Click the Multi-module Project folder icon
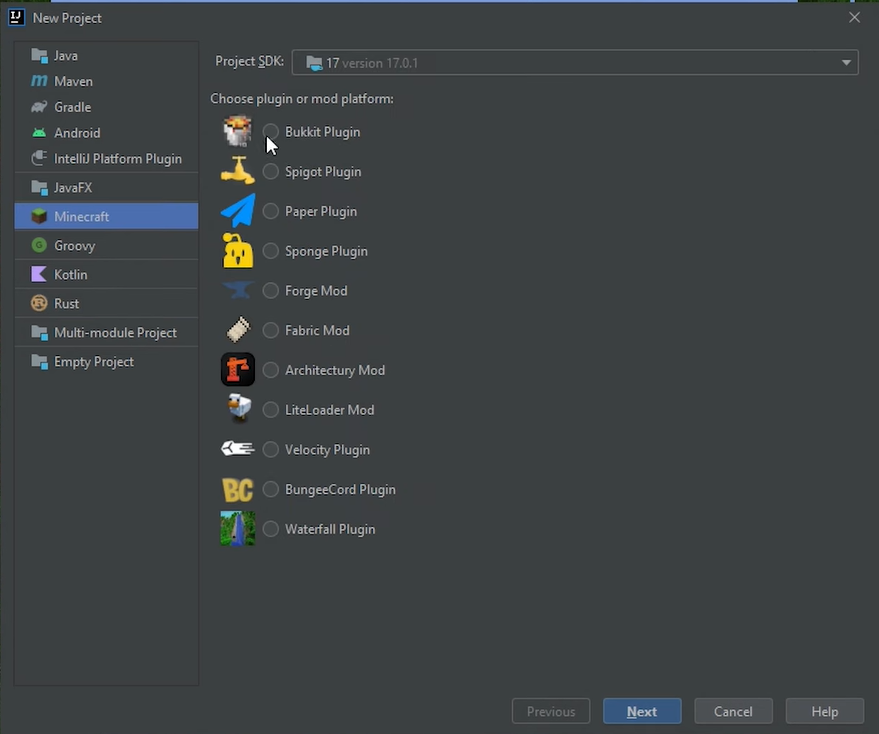Screen dimensions: 879x734 pyautogui.click(x=39, y=333)
